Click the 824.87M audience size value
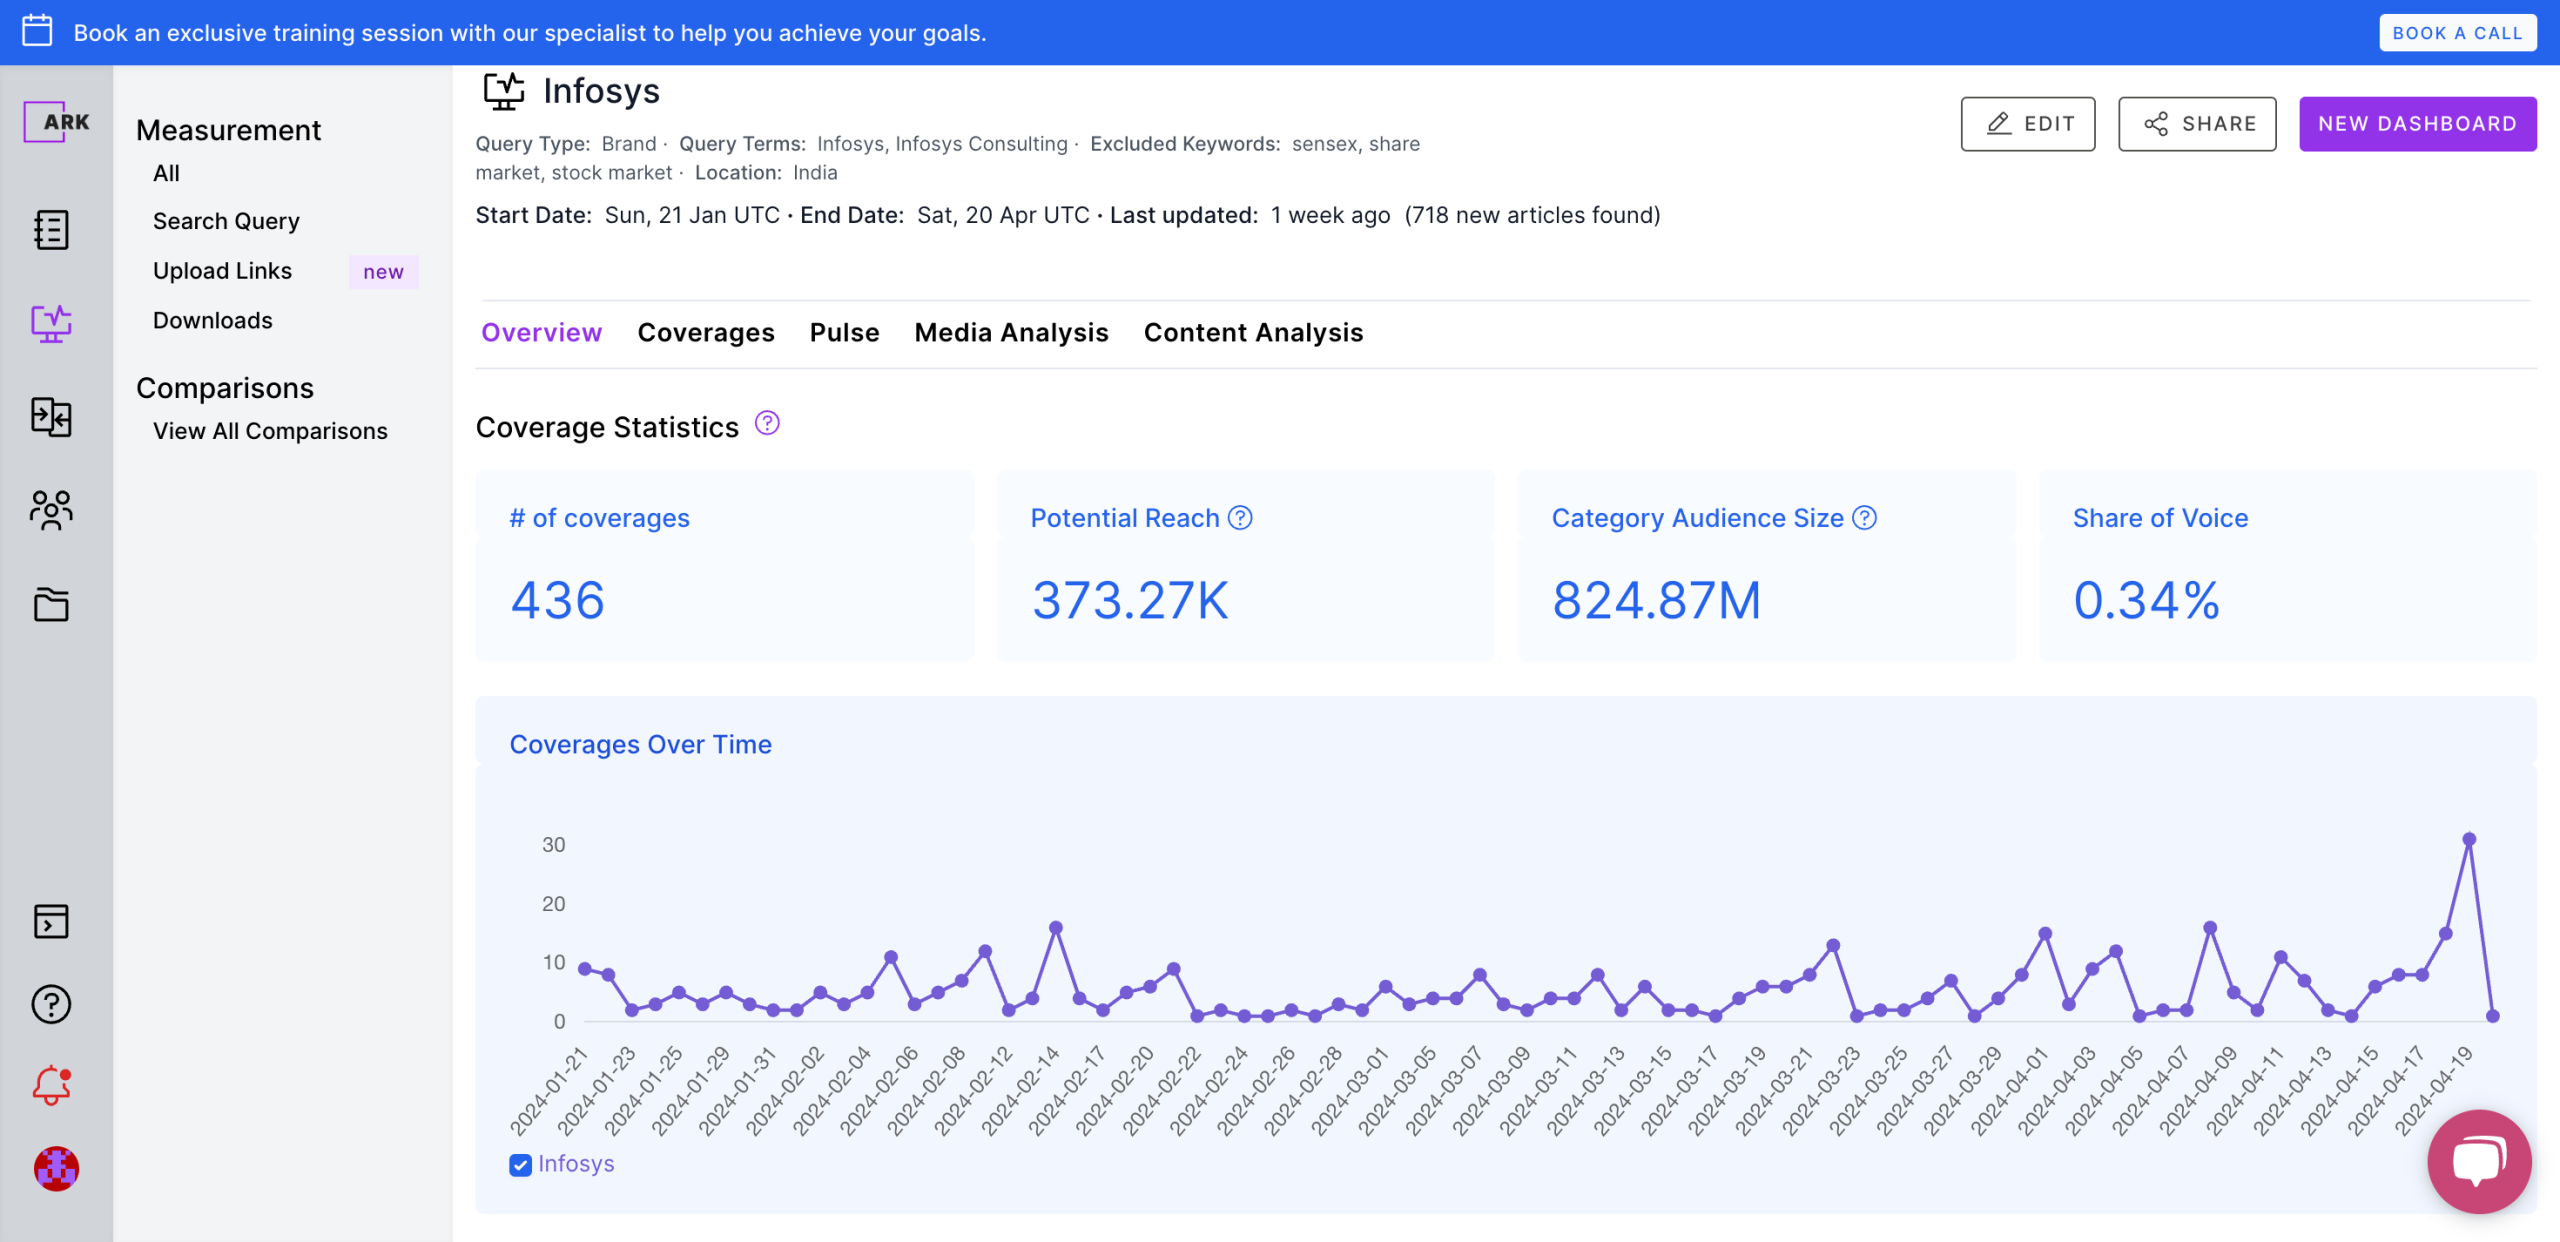 tap(1656, 601)
